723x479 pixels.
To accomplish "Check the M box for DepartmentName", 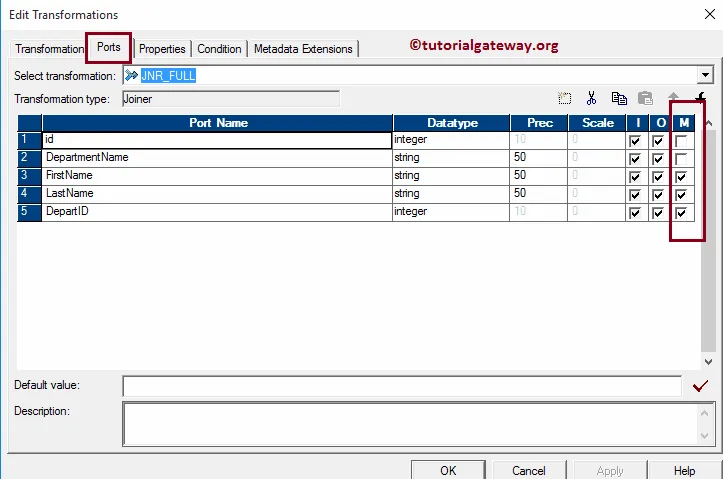I will (x=681, y=159).
